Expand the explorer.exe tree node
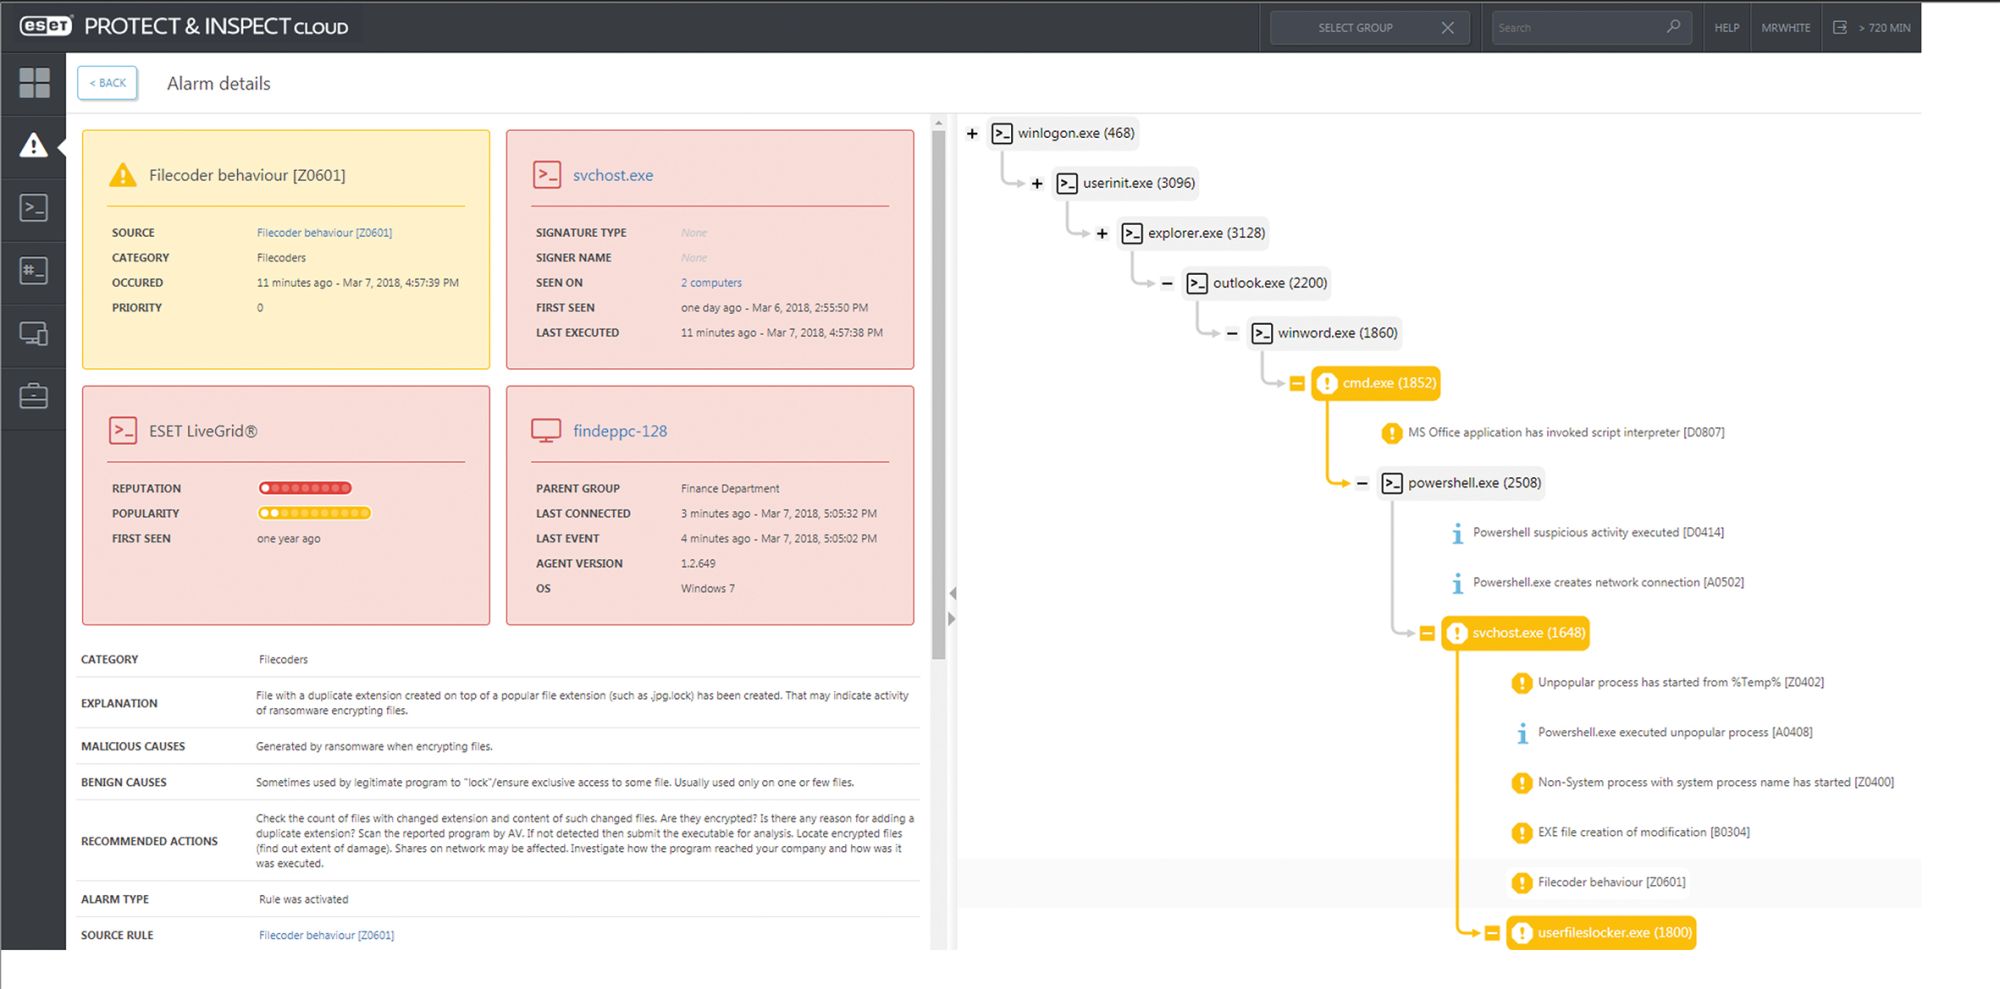 tap(1102, 233)
